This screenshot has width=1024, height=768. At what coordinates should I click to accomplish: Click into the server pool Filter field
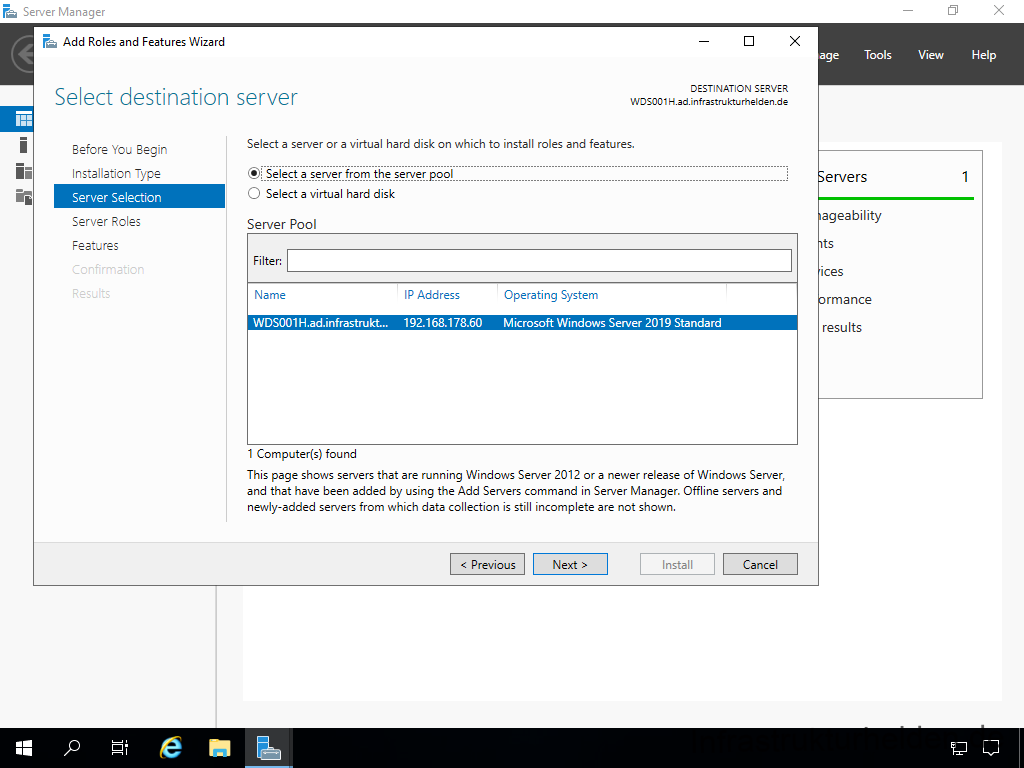[x=539, y=261]
